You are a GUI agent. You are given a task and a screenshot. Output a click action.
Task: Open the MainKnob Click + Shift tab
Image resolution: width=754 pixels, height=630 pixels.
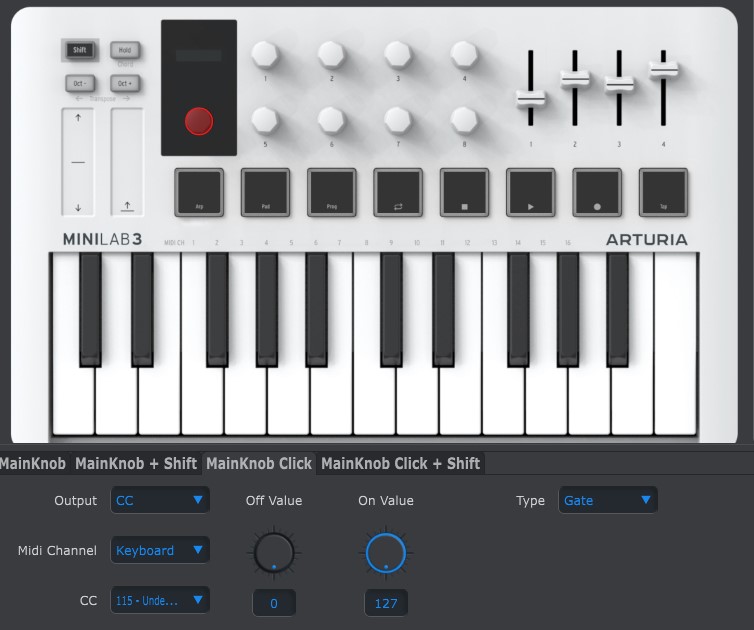pyautogui.click(x=401, y=464)
